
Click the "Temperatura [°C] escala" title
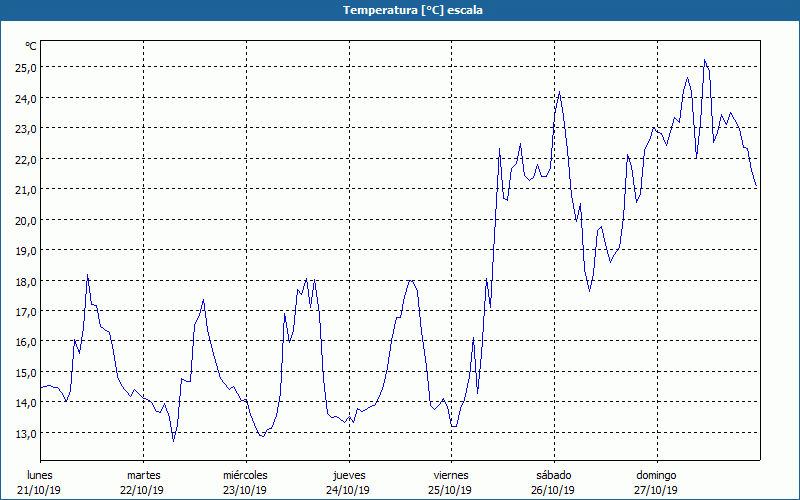pyautogui.click(x=413, y=10)
